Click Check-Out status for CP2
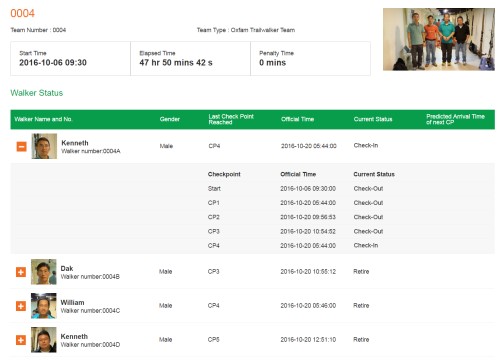Viewport: 500px width, 360px height. 368,217
